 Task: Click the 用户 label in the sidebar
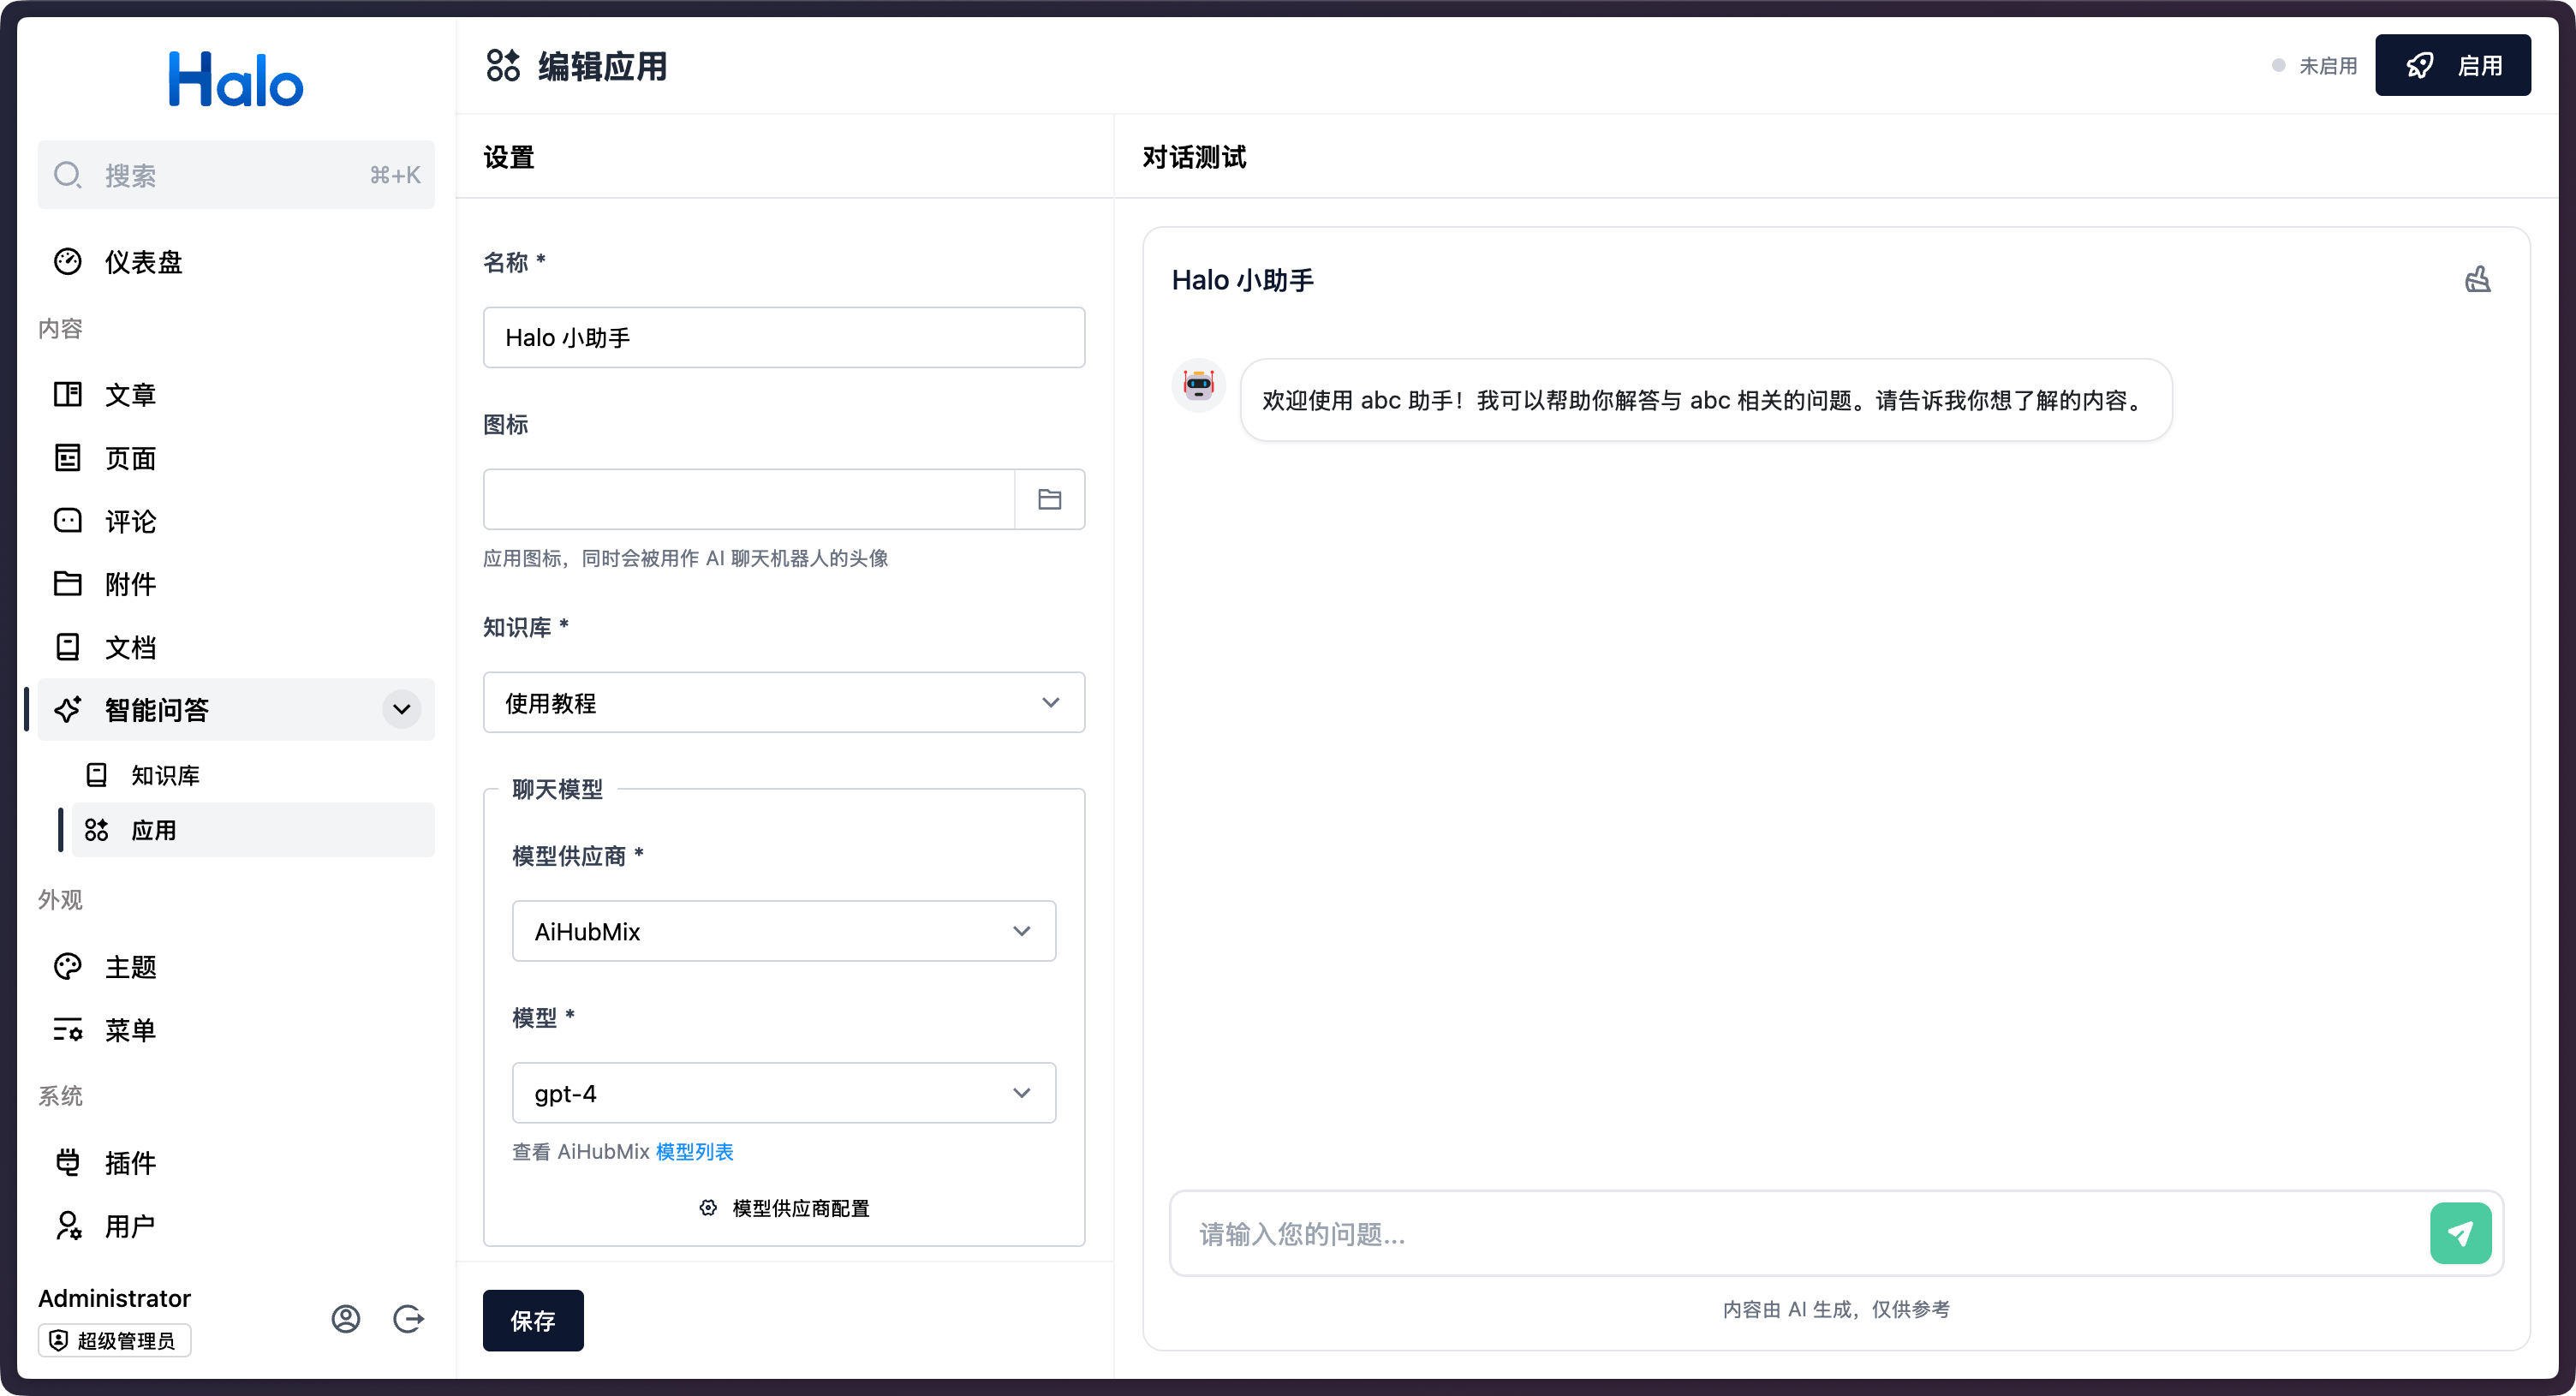tap(130, 1226)
